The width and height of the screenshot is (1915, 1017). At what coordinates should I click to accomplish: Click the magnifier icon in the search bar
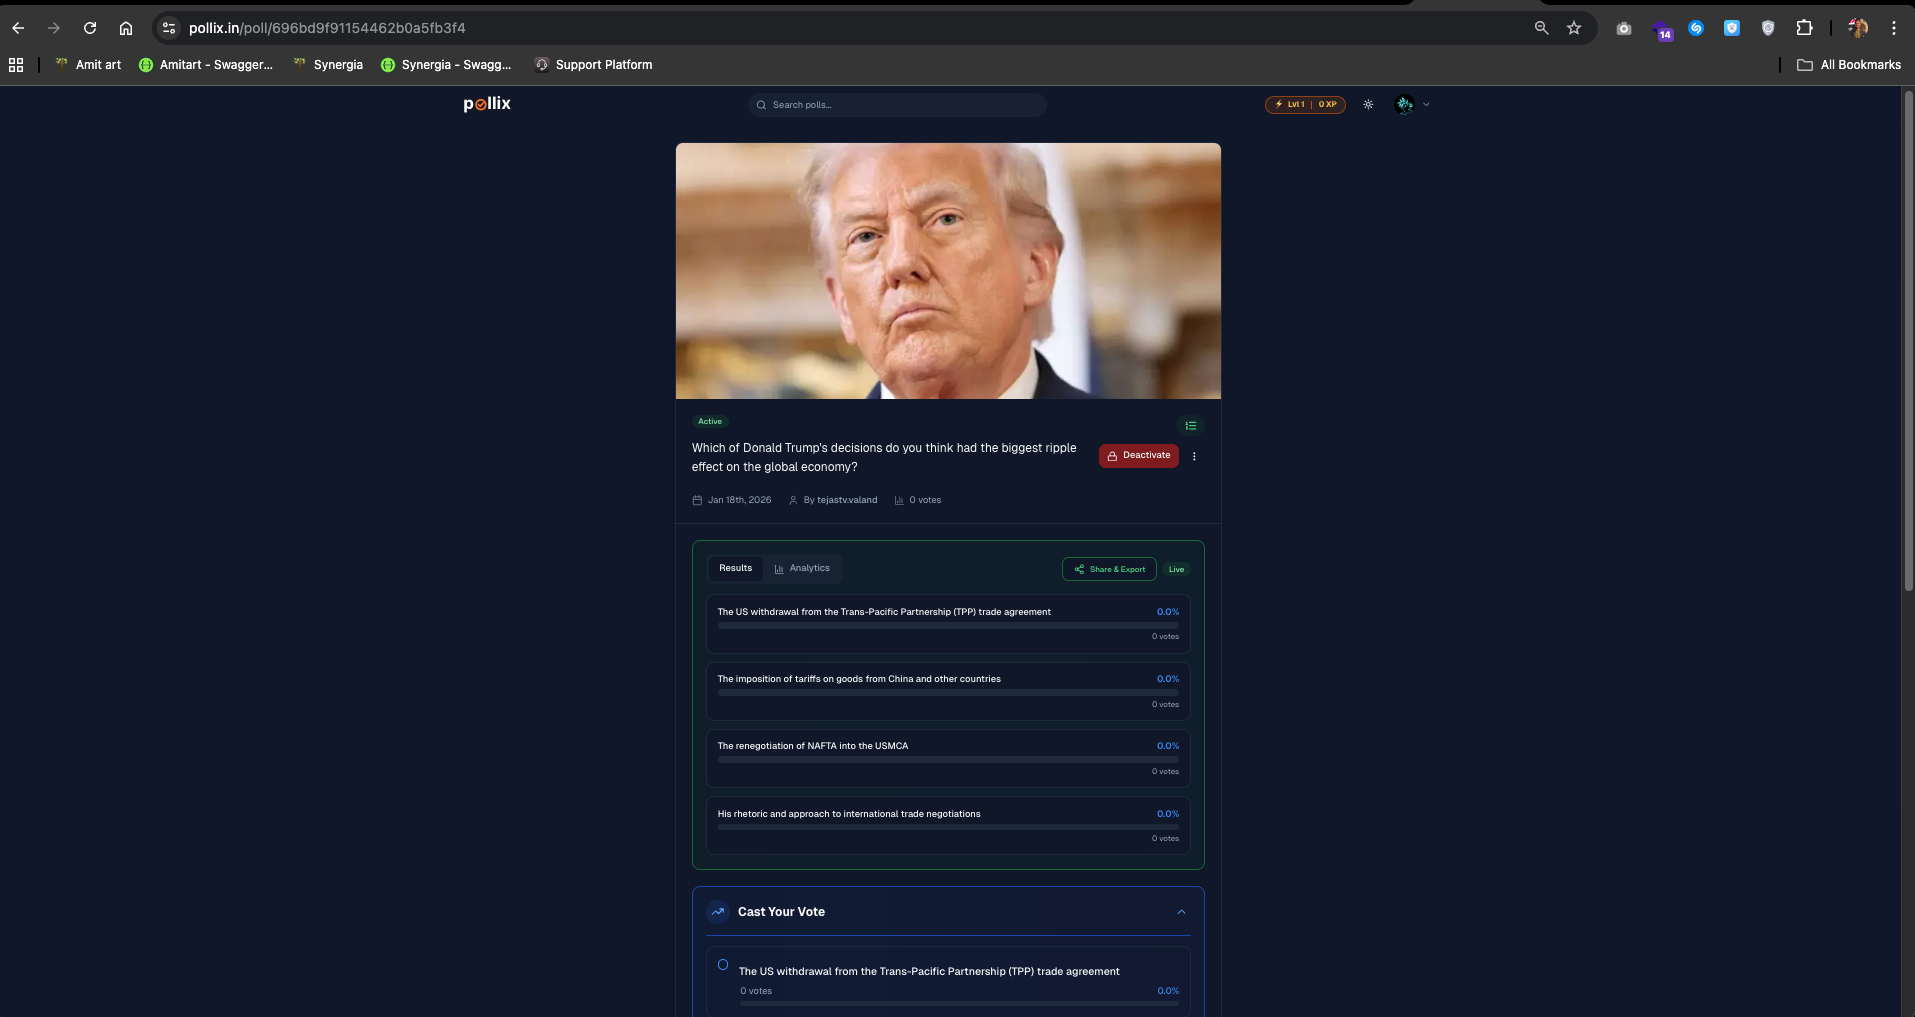tap(761, 104)
